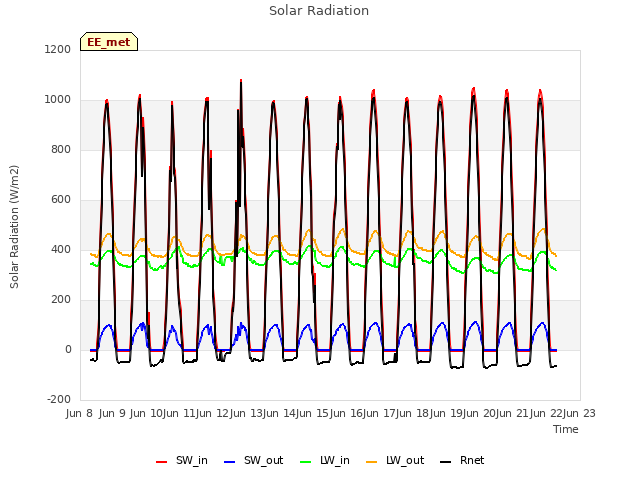Toggle the SW_out legend entry

[253, 460]
